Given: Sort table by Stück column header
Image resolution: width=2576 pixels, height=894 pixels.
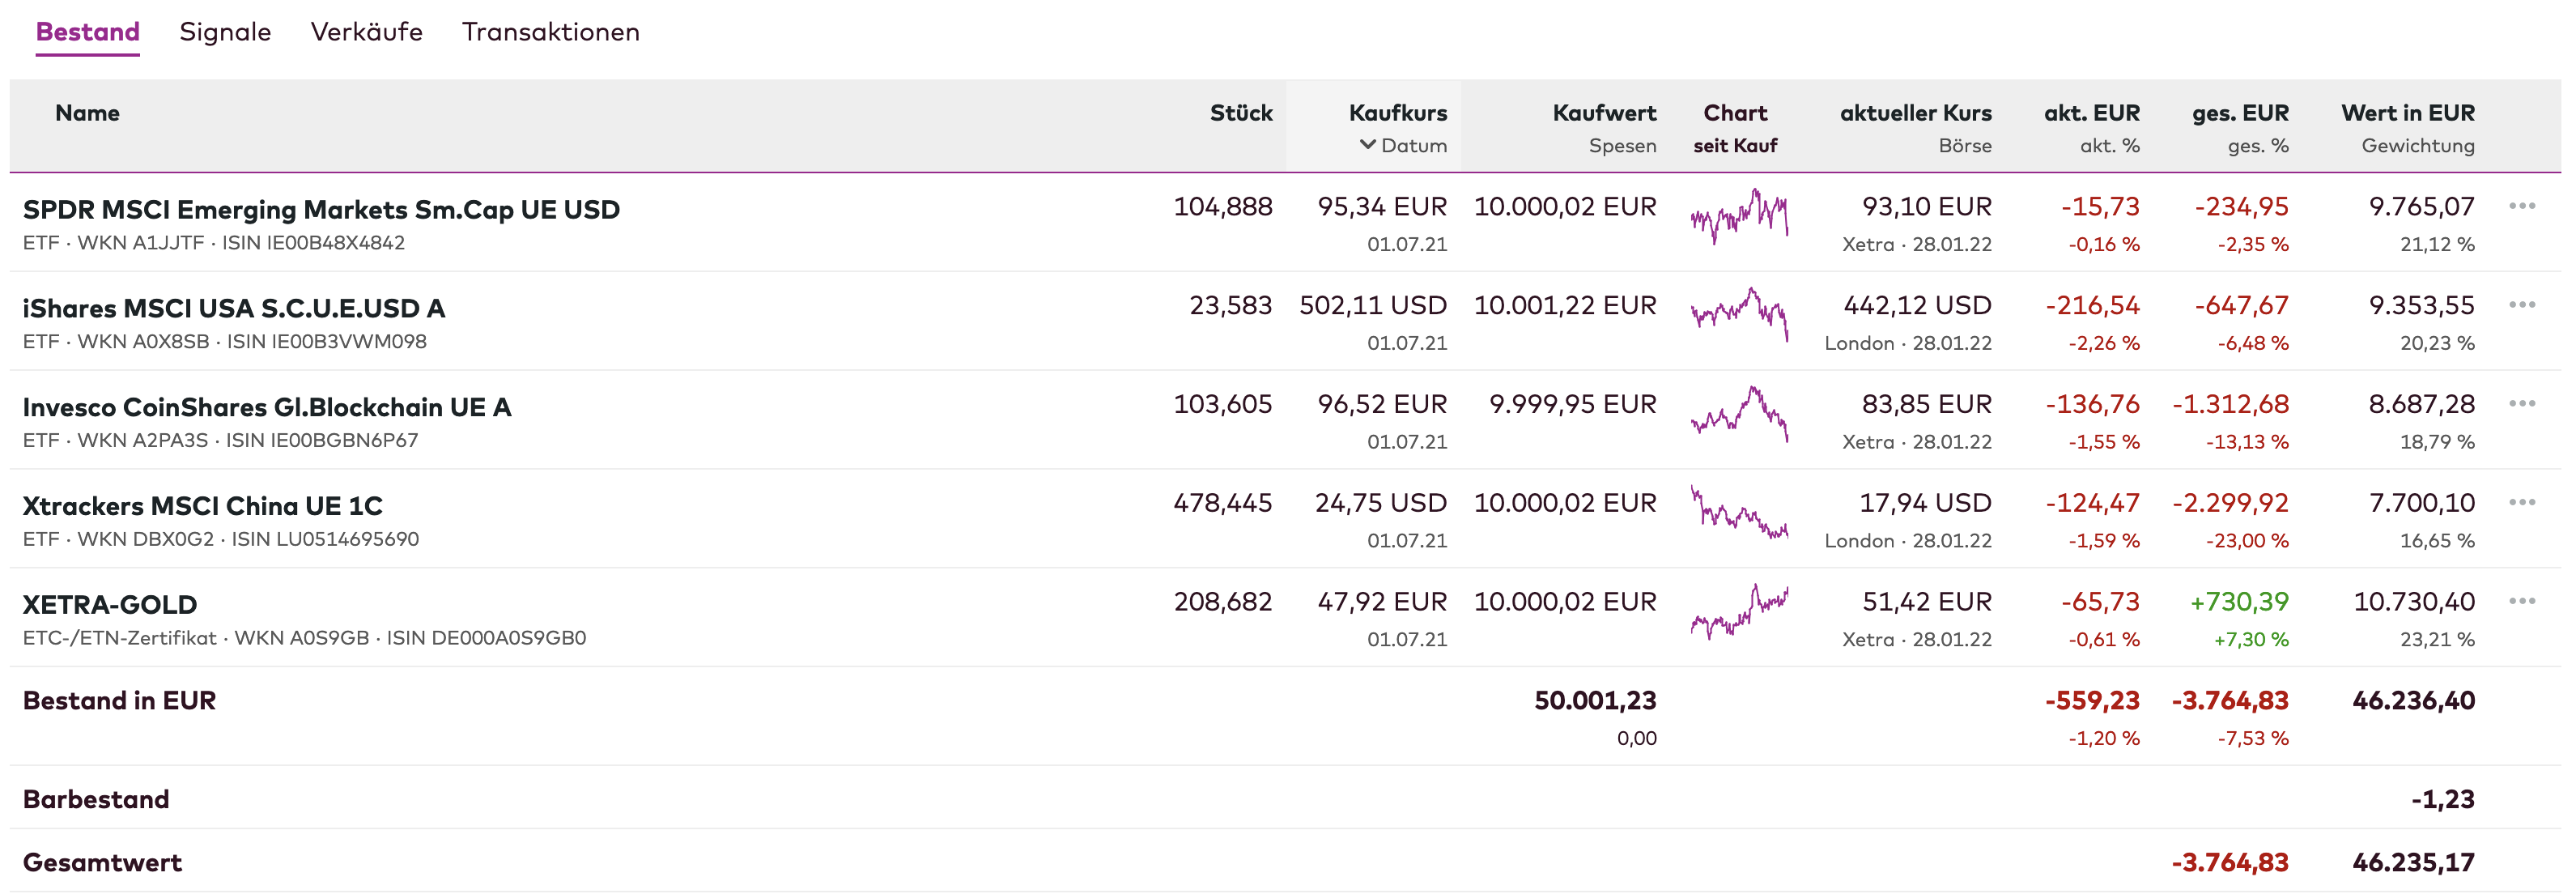Looking at the screenshot, I should [1240, 113].
